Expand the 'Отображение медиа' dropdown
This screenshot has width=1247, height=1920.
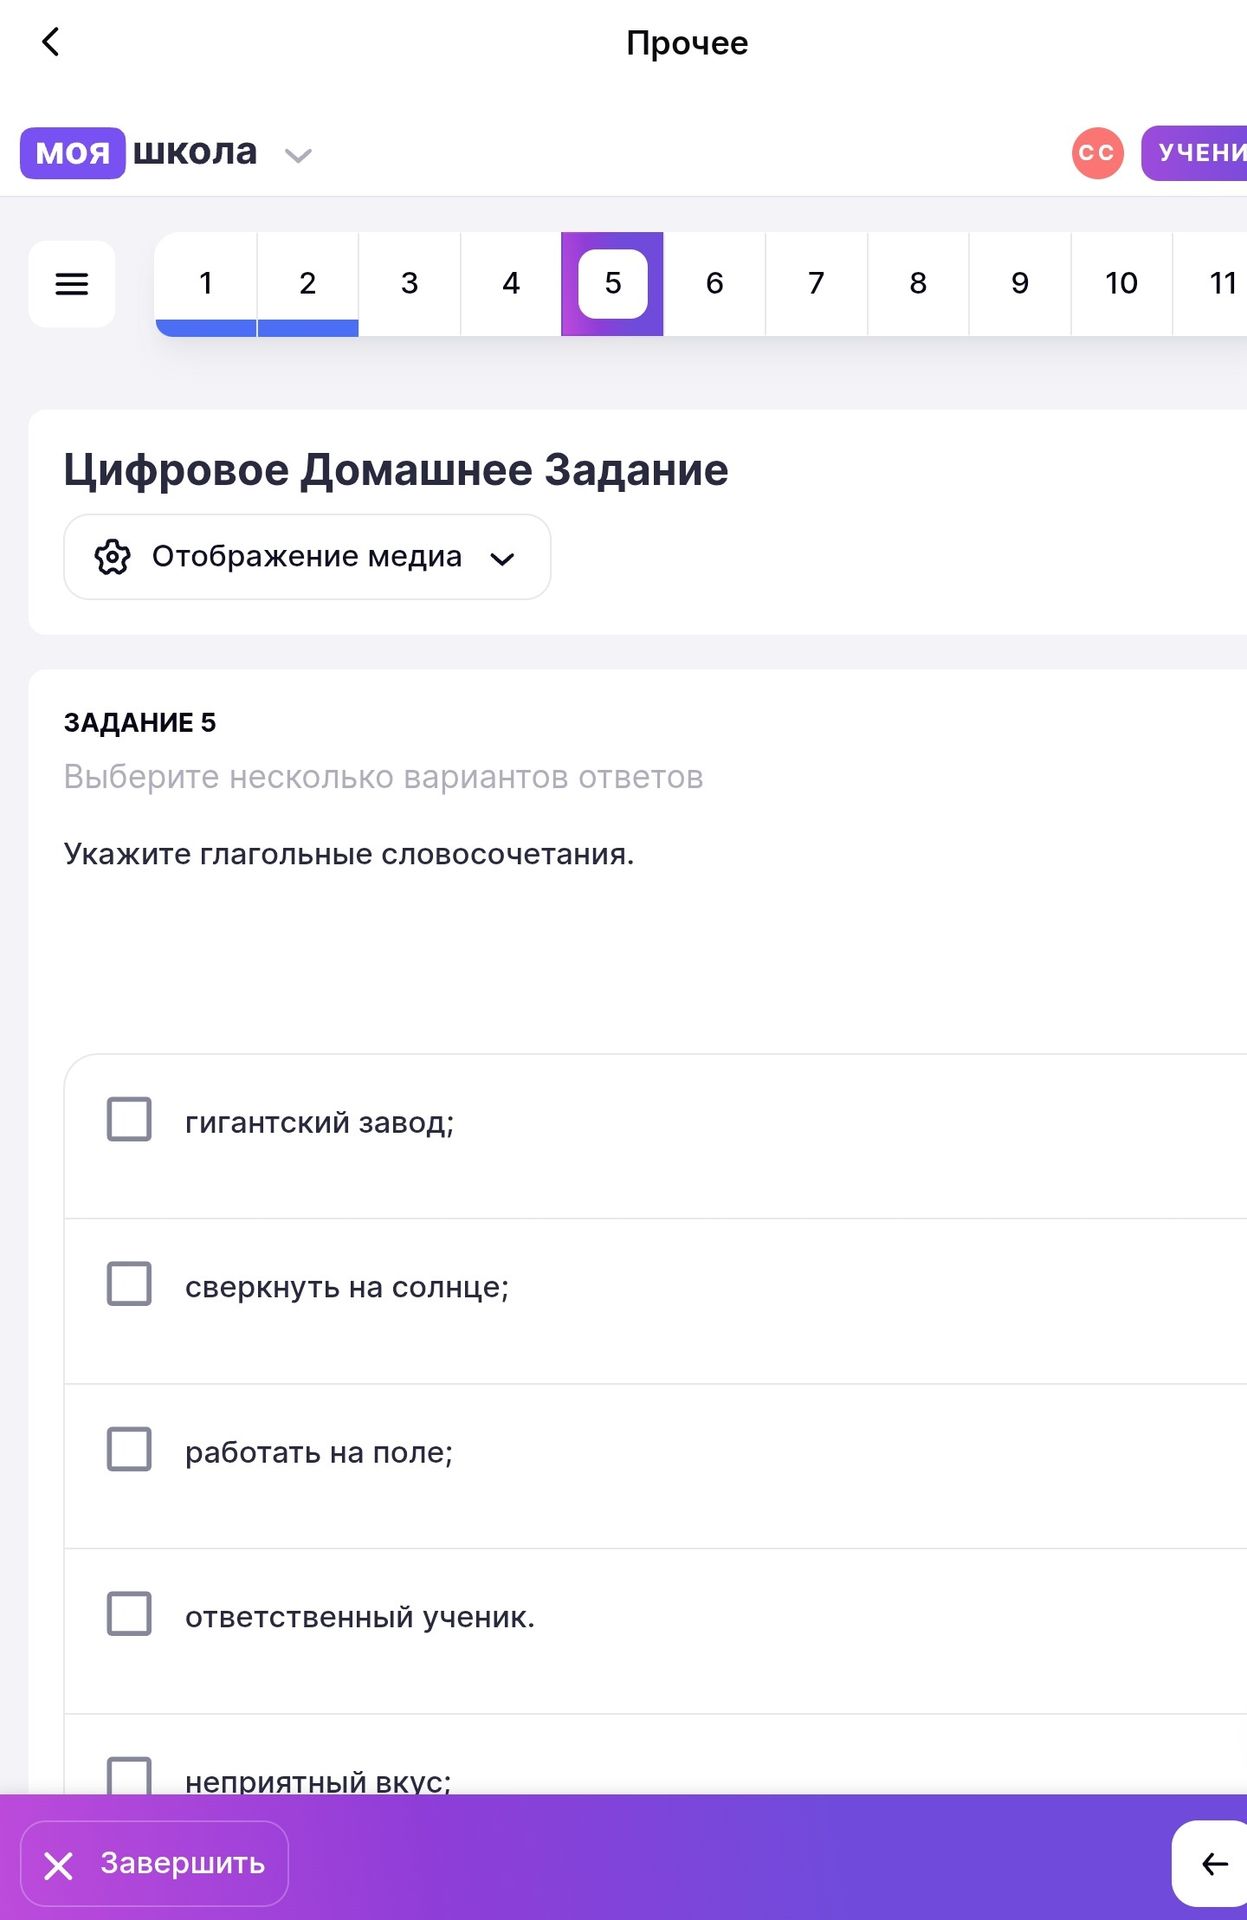[x=307, y=557]
